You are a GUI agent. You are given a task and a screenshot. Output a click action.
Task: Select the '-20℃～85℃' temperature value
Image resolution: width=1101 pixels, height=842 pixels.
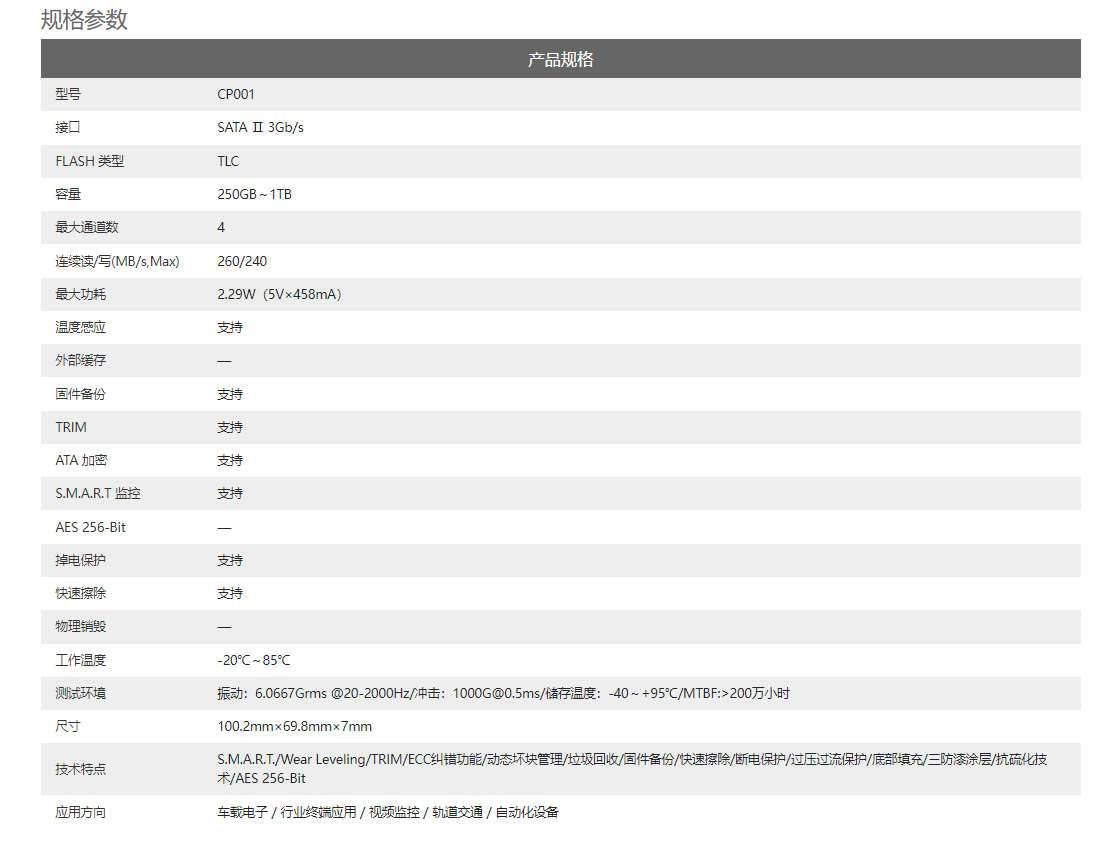point(253,660)
